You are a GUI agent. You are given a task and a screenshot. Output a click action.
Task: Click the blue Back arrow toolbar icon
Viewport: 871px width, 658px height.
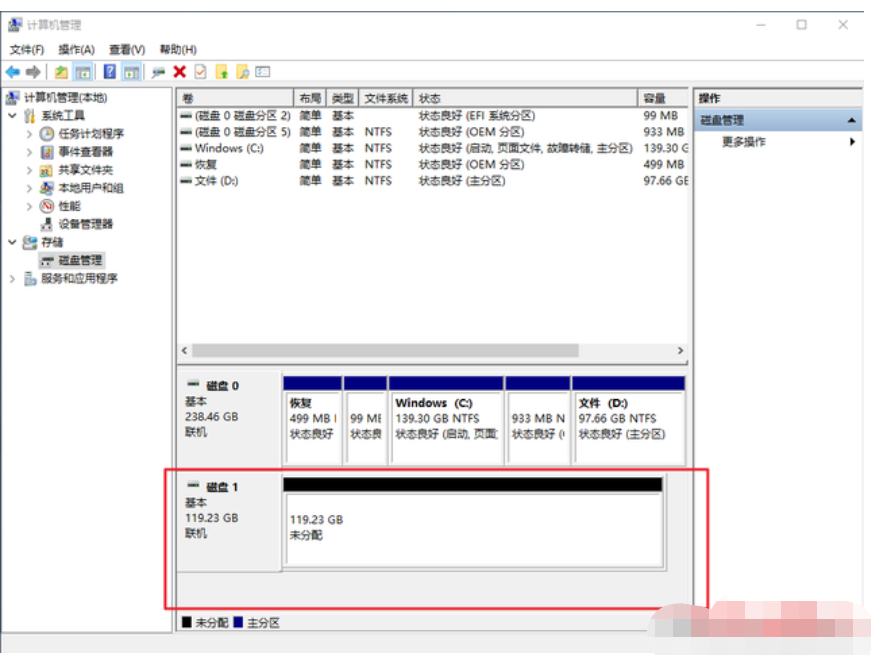[12, 72]
